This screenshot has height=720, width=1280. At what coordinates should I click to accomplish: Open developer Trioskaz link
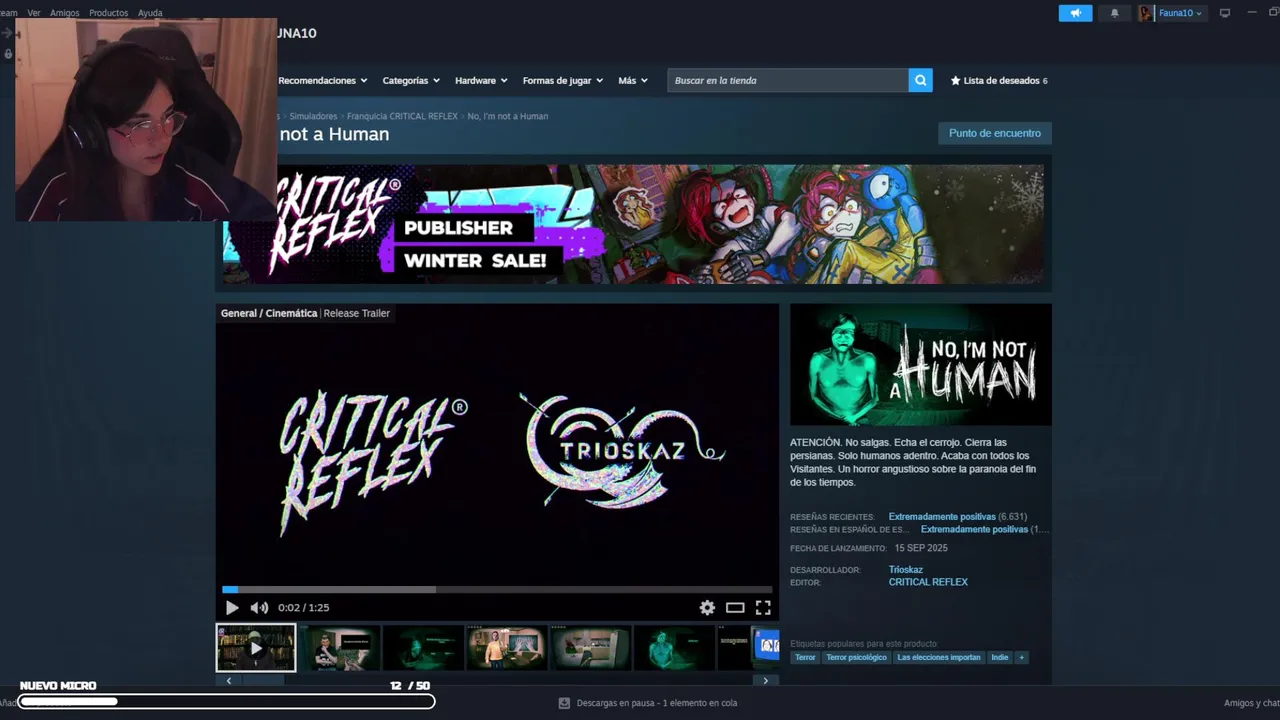tap(906, 570)
